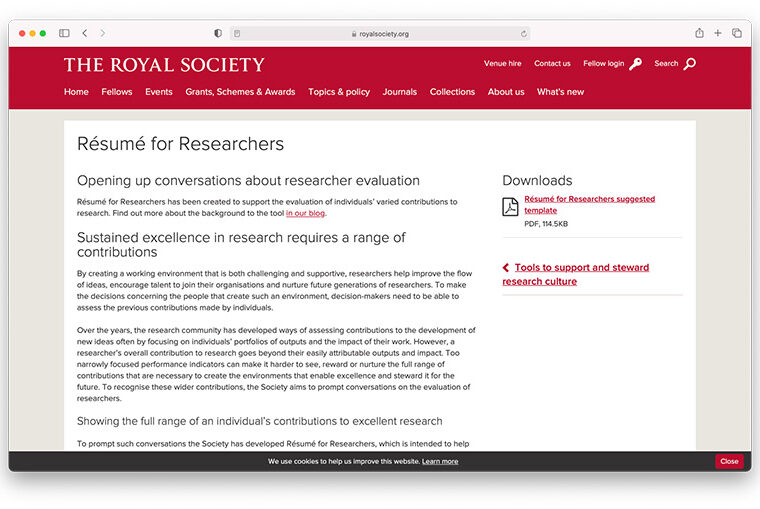
Task: Reload the page using refresh icon
Action: tap(523, 33)
